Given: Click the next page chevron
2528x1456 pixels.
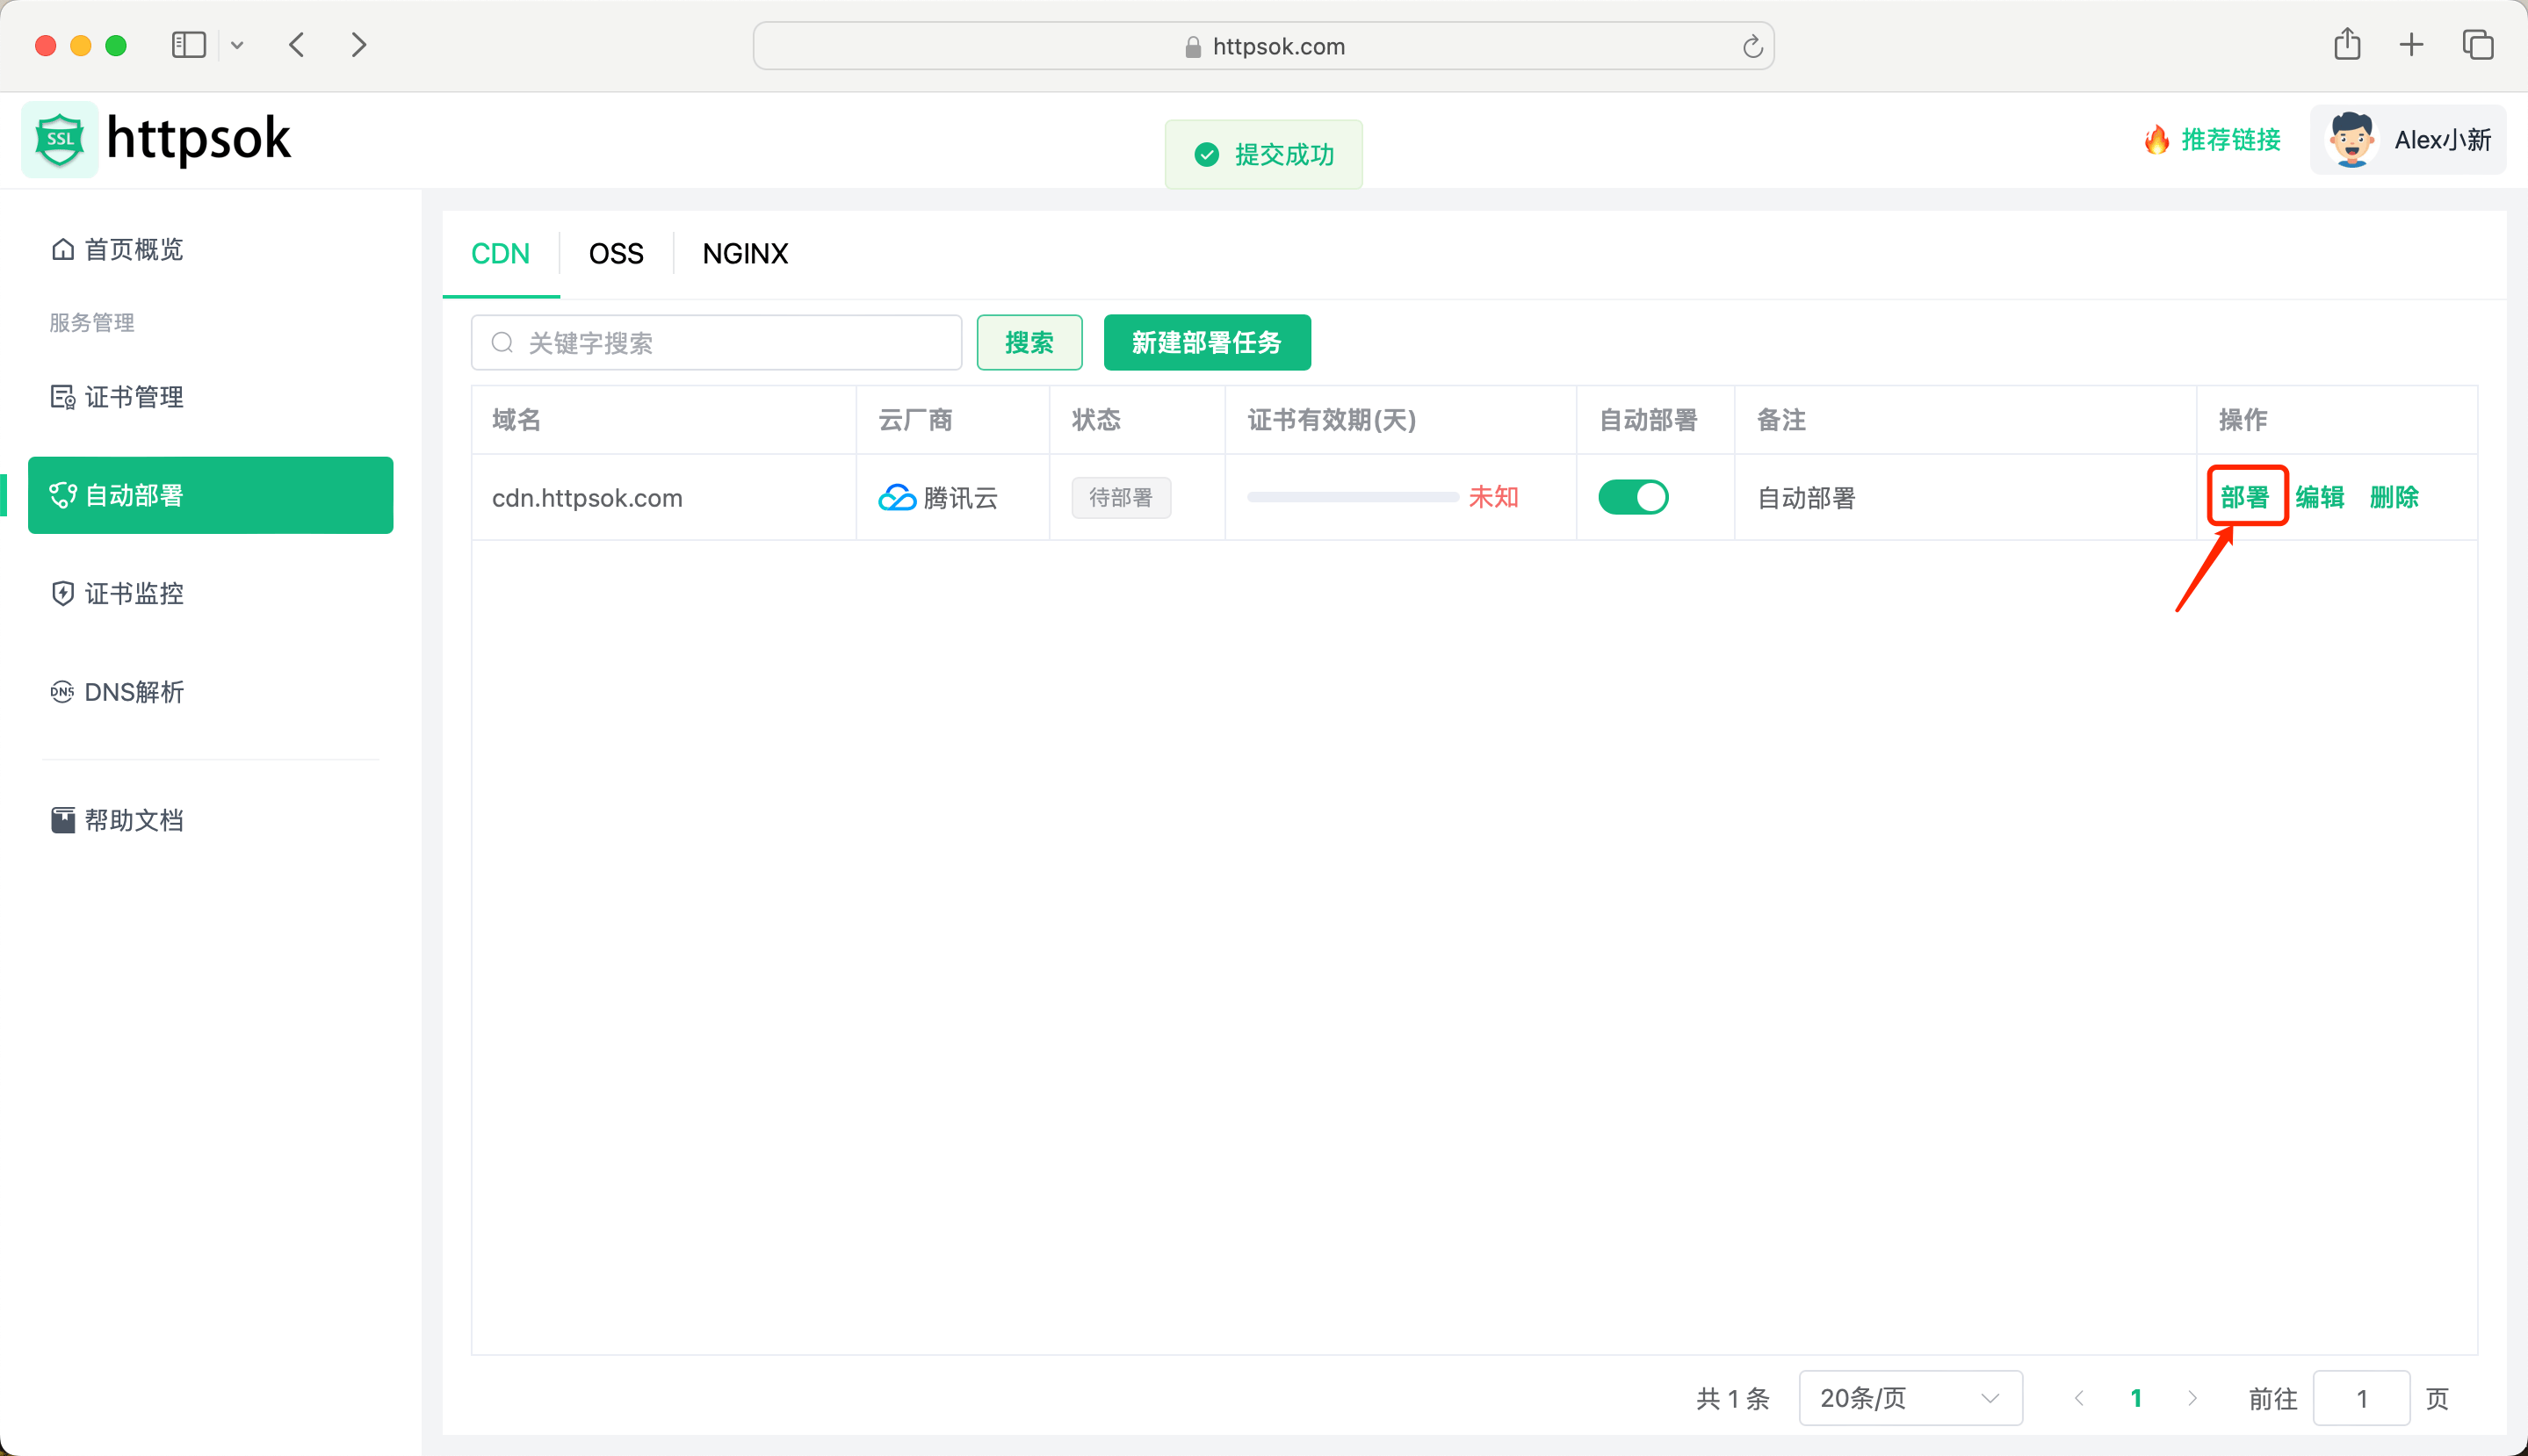Looking at the screenshot, I should 2193,1398.
